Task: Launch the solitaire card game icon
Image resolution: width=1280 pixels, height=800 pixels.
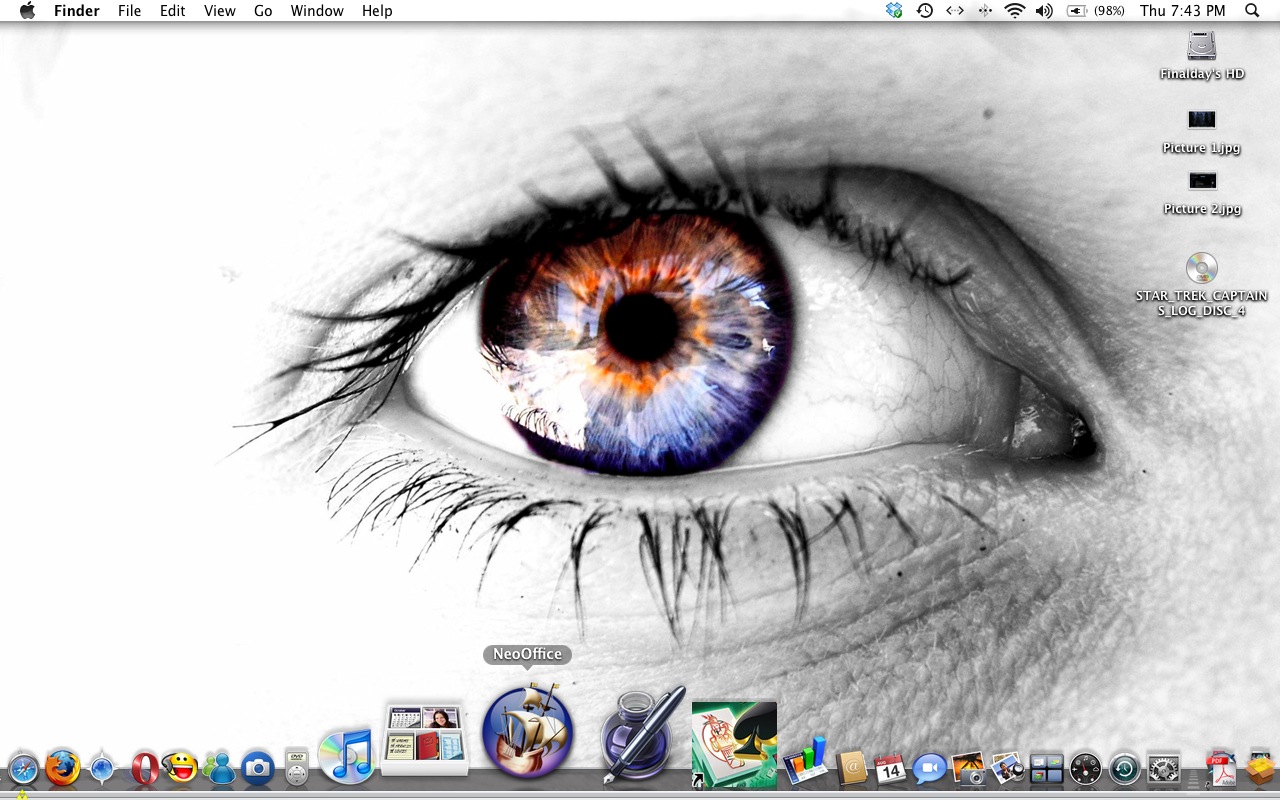Action: tap(734, 744)
